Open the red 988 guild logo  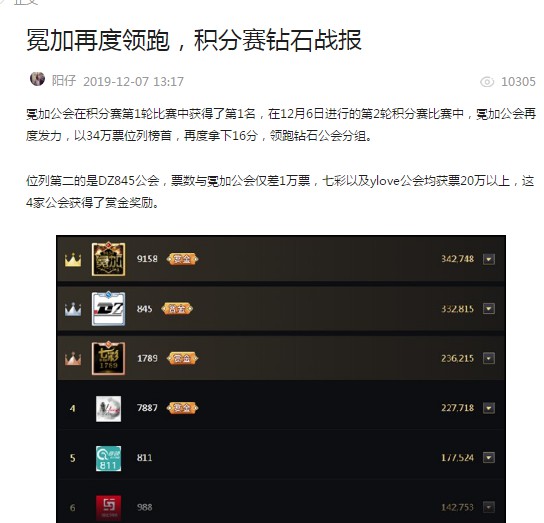tap(108, 508)
